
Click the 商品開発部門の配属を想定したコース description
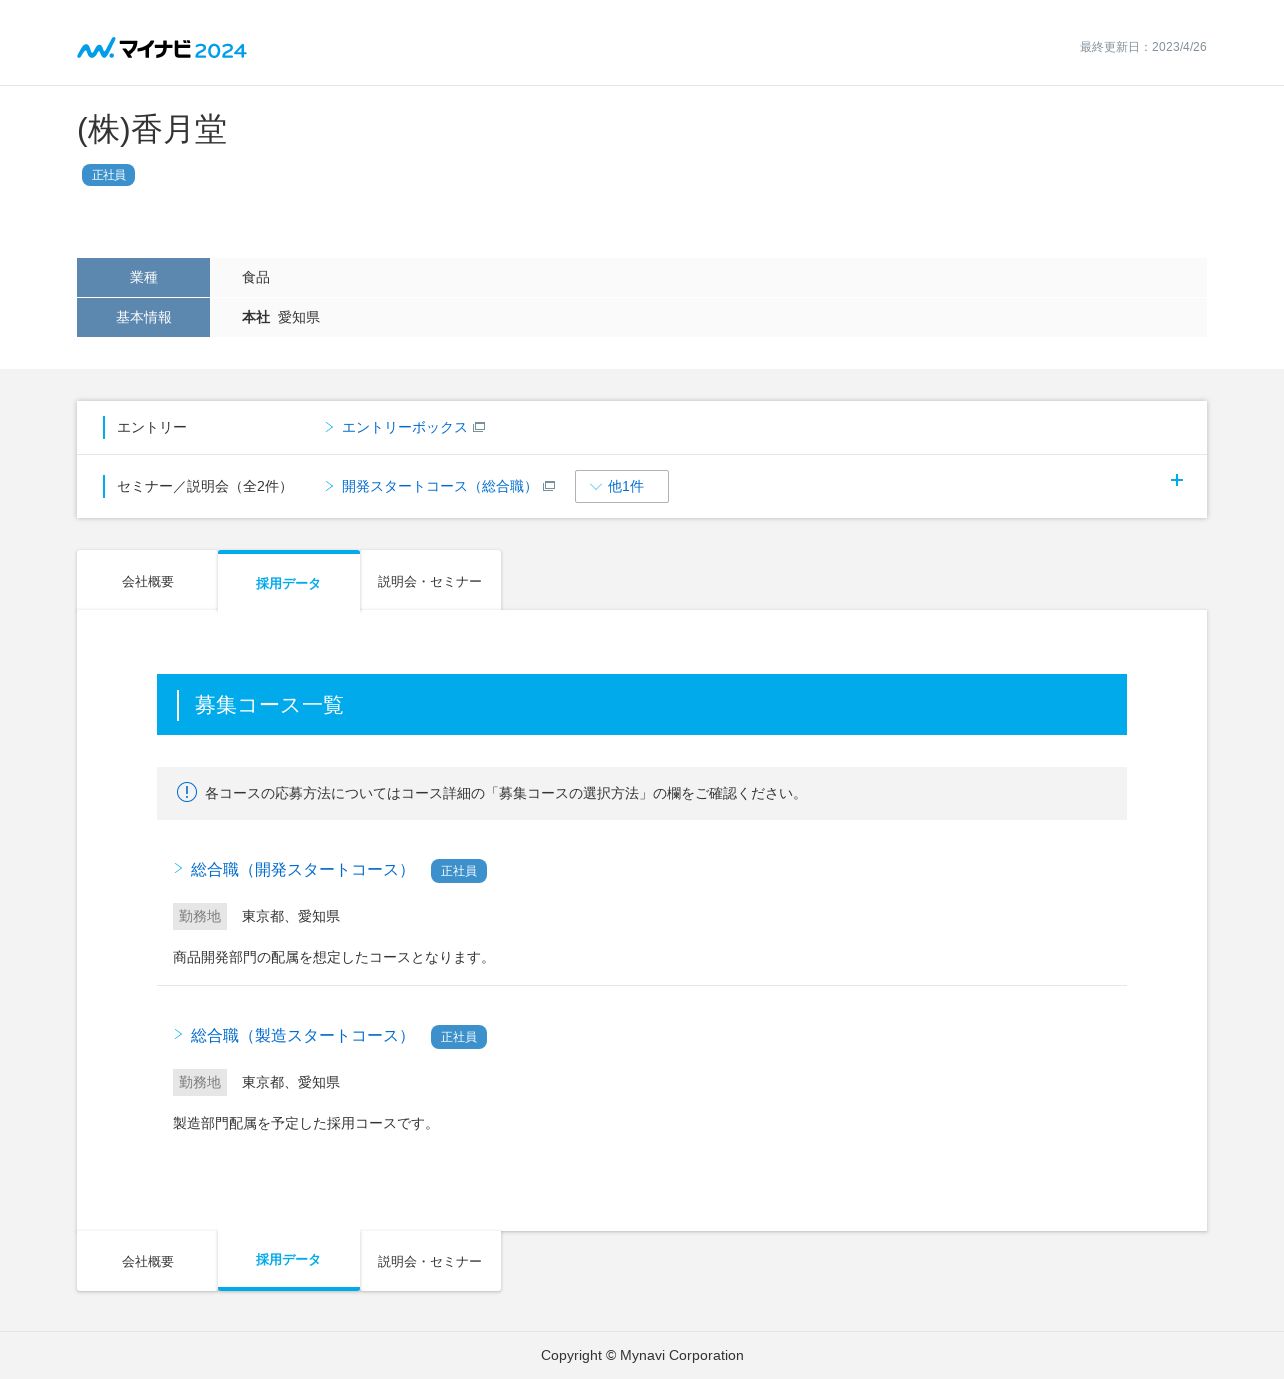click(x=334, y=957)
